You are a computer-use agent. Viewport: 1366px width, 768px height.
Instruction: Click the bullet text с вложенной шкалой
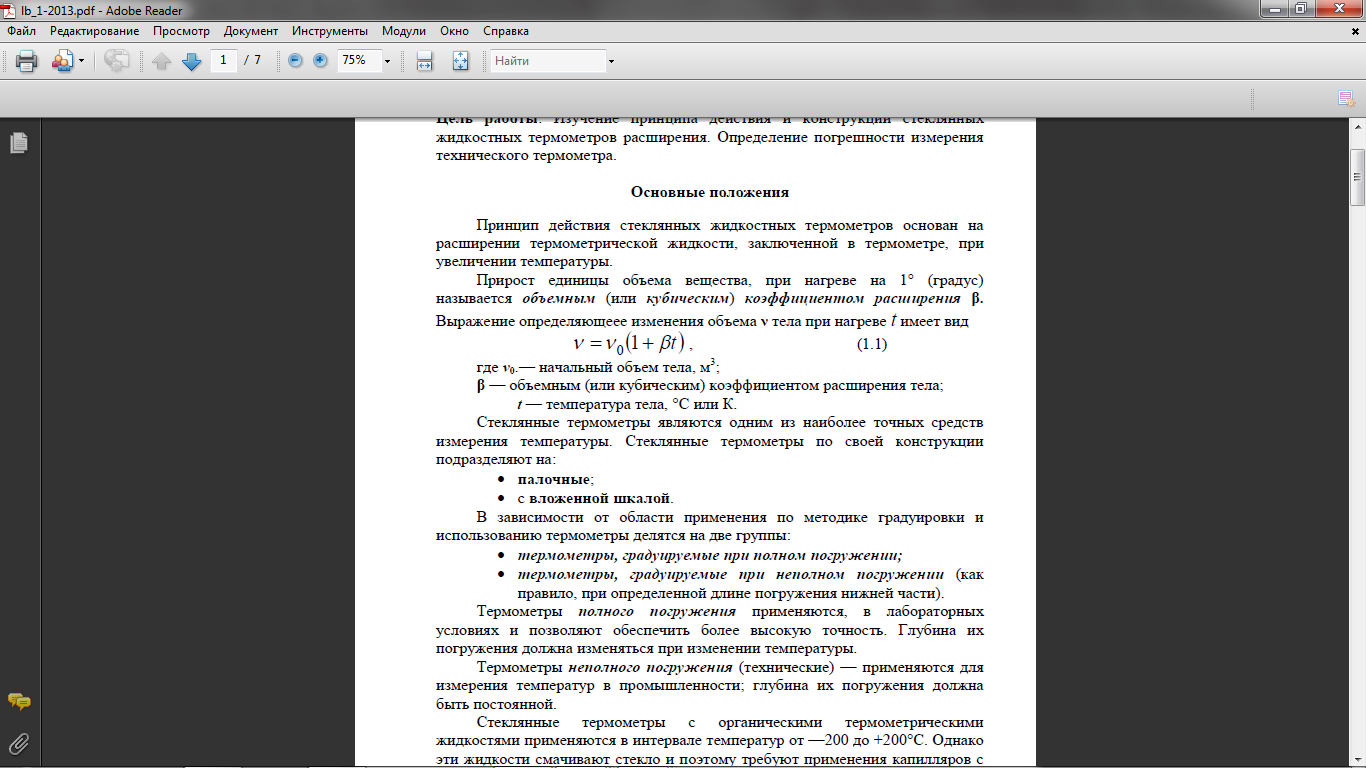595,498
